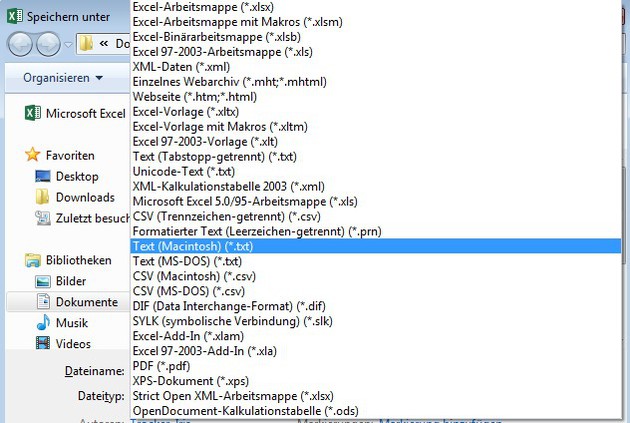Choose Formatierter Text (Leerzeichen-getrennt) (*.prn)
Screen dimensions: 630x423
376,231
